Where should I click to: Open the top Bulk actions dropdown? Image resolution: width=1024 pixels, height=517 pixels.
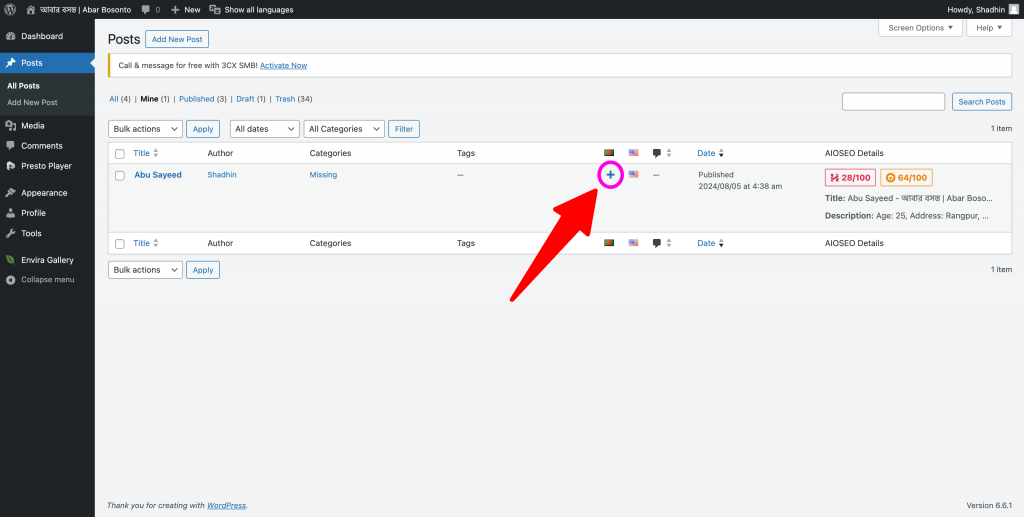click(145, 129)
